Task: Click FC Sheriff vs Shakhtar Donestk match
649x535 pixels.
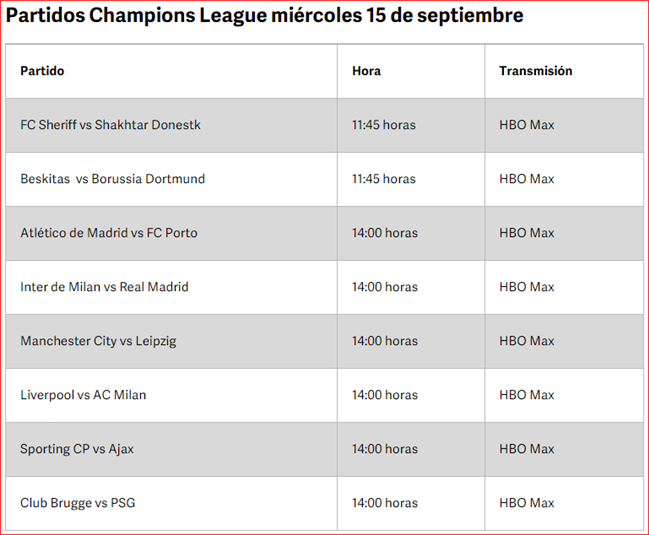Action: click(111, 125)
